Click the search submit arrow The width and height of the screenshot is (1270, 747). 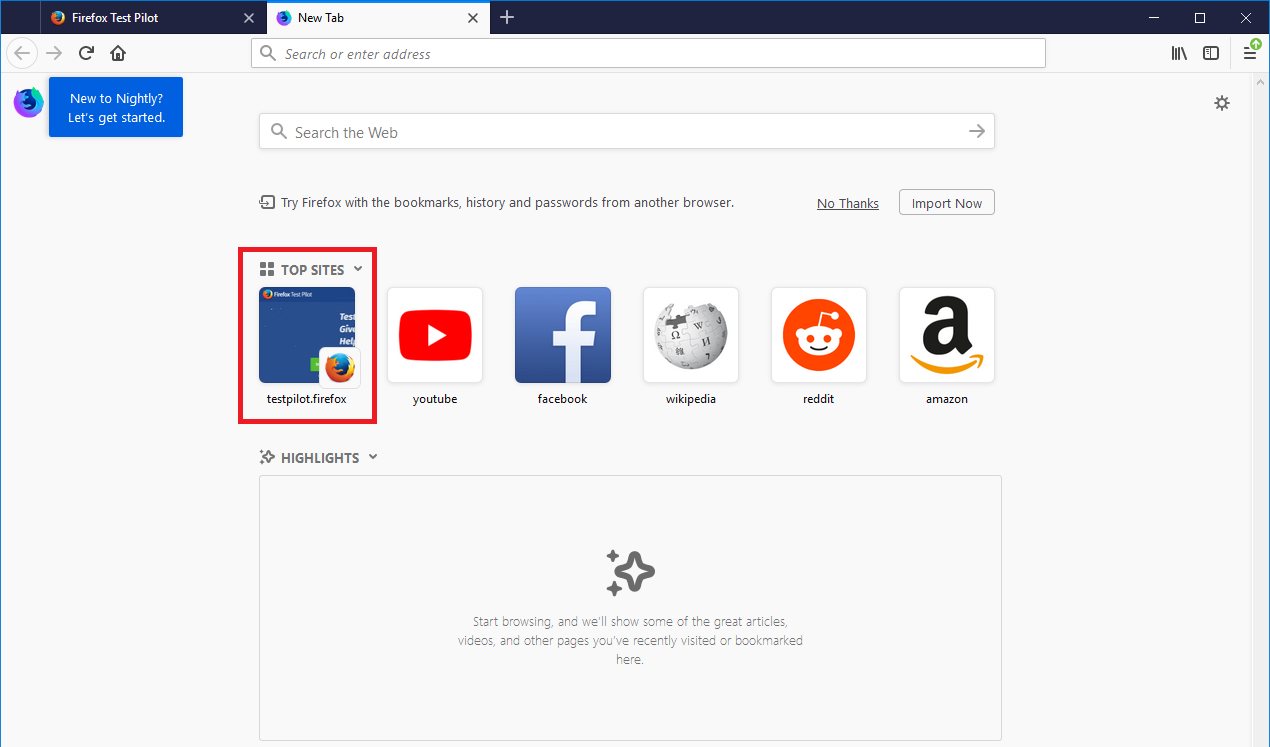pos(976,131)
